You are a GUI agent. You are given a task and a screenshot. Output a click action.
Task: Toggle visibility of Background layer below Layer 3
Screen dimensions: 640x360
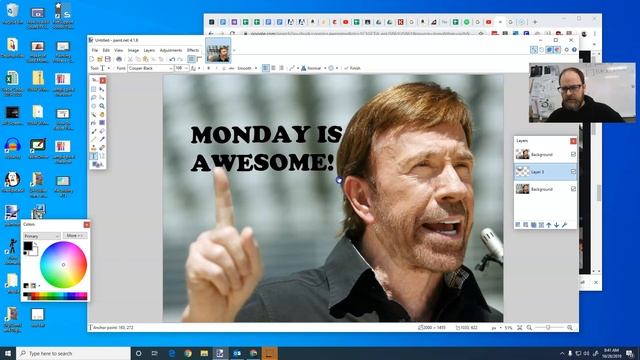click(x=573, y=189)
